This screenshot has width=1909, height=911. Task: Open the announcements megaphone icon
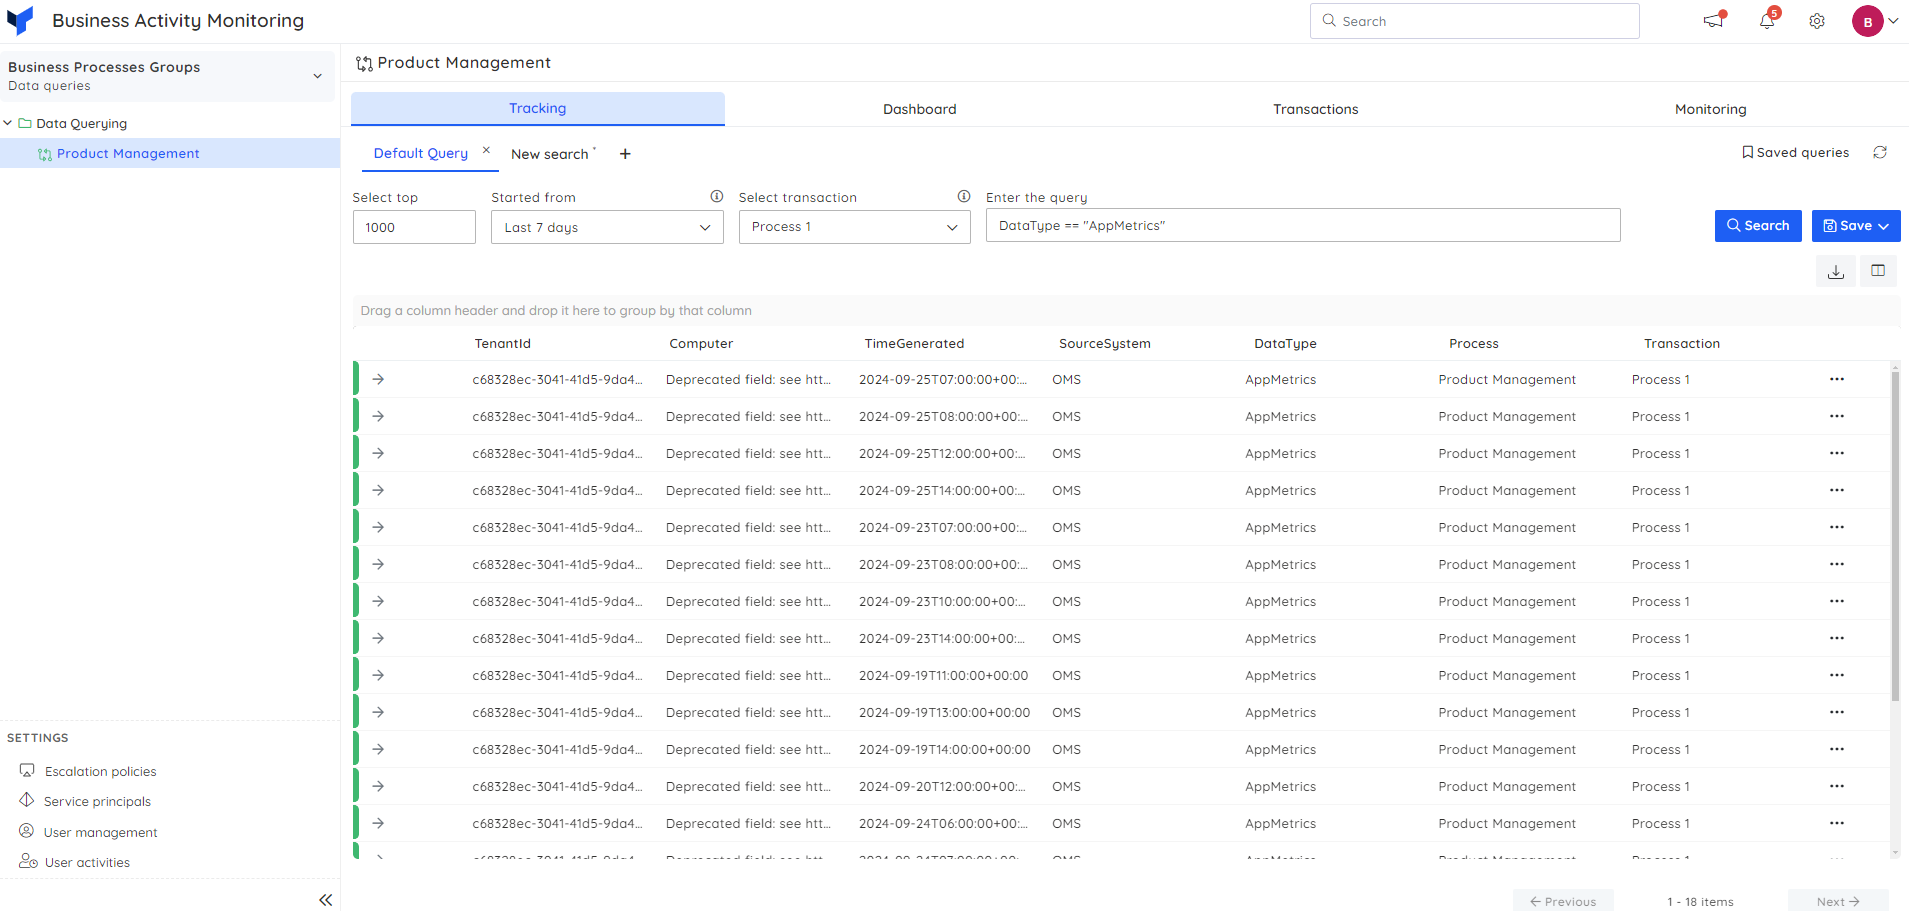pyautogui.click(x=1714, y=20)
